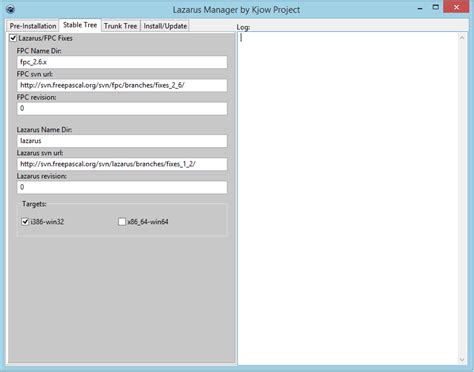The image size is (474, 372).
Task: Maximize the Lazarus Manager window
Action: click(x=436, y=7)
